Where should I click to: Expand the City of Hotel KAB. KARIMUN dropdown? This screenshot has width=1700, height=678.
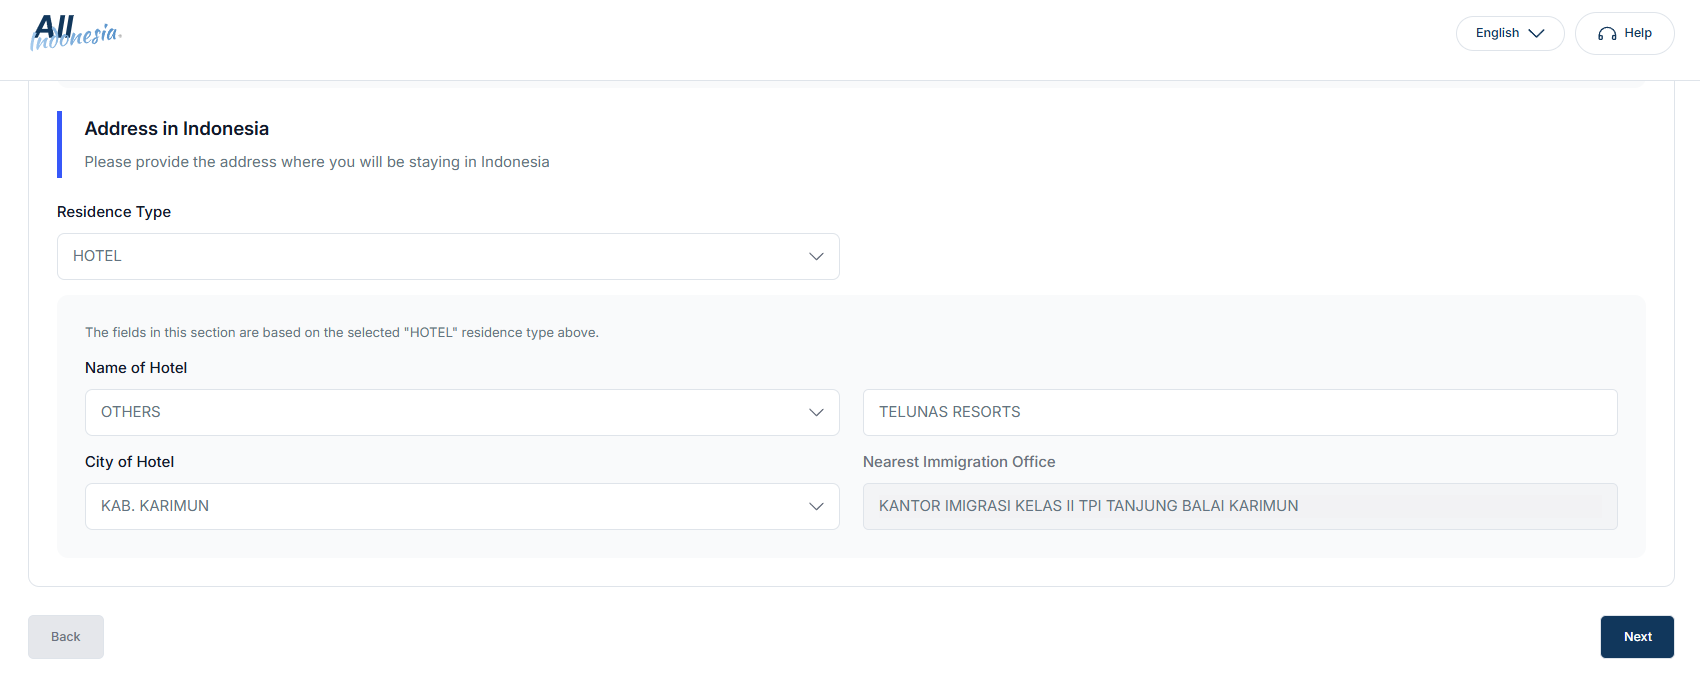click(x=462, y=507)
